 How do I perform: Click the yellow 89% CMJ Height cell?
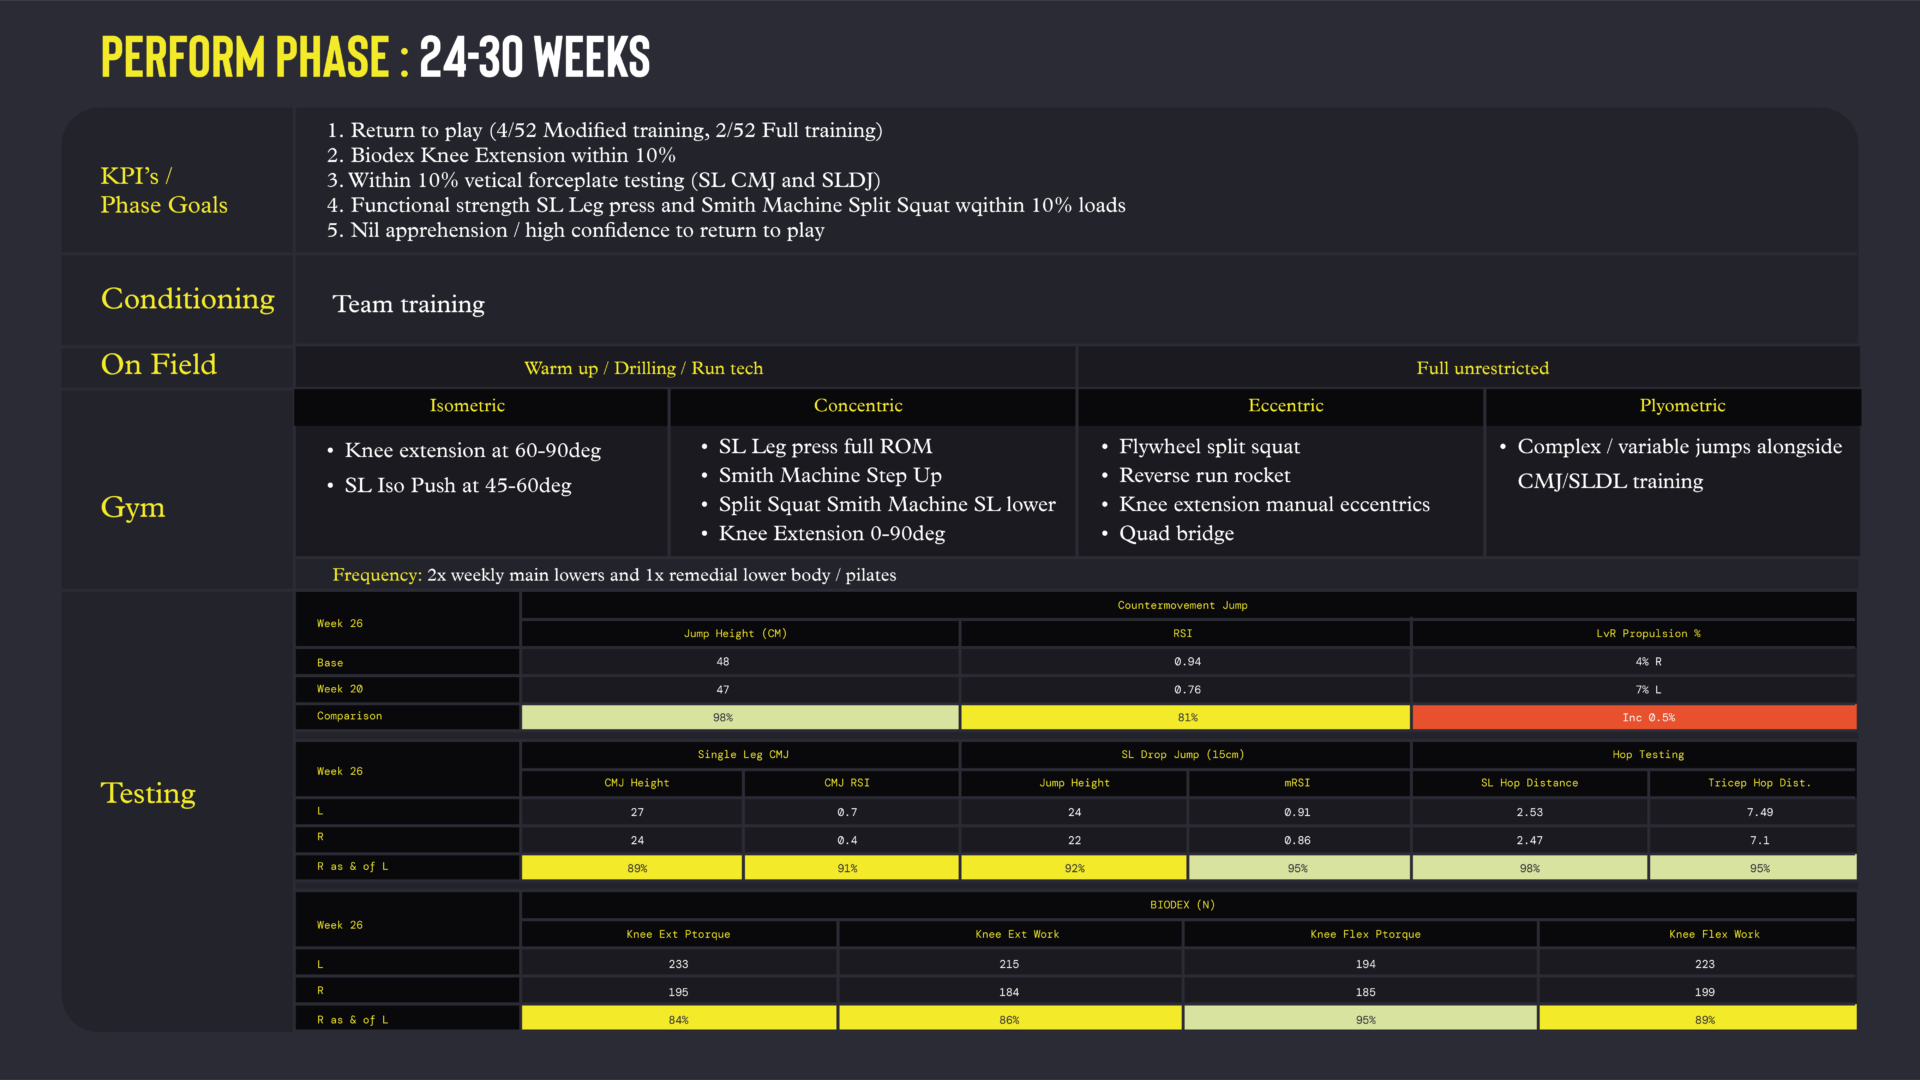[632, 867]
